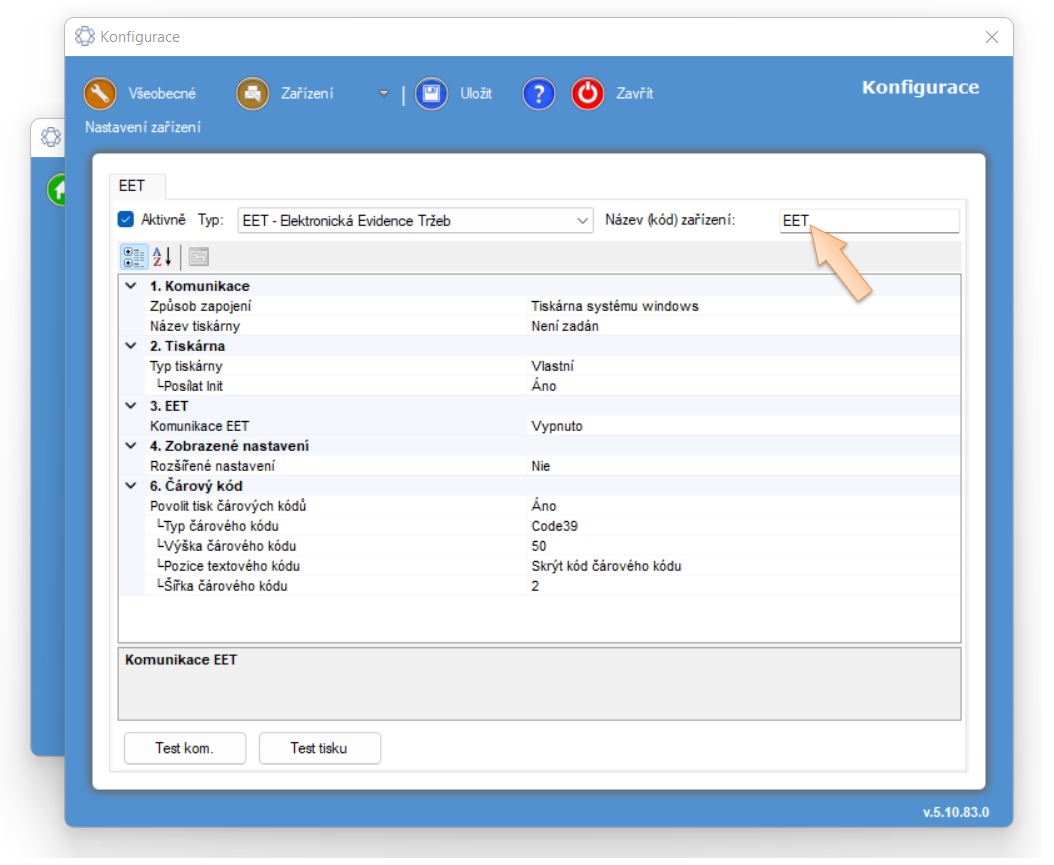This screenshot has height=865, width=1054.
Task: Collapse the 6. Čárový kód section
Action: [x=131, y=486]
